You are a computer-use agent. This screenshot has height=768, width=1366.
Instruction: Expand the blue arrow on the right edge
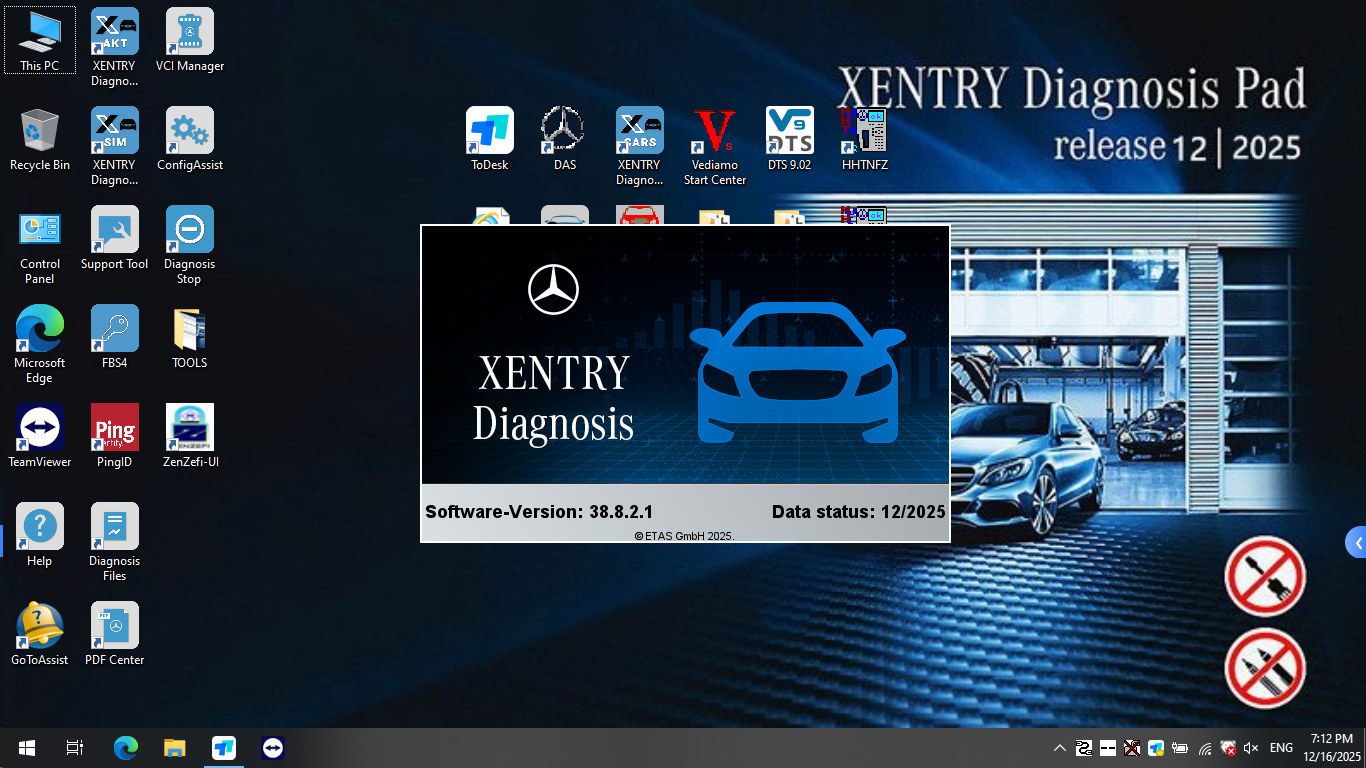pos(1357,542)
